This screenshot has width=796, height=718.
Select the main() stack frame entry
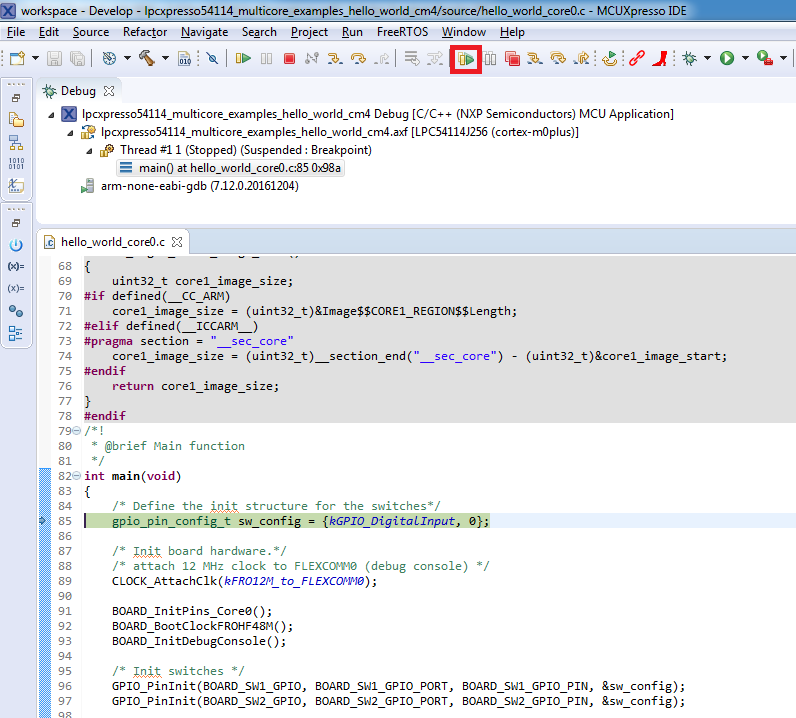240,168
